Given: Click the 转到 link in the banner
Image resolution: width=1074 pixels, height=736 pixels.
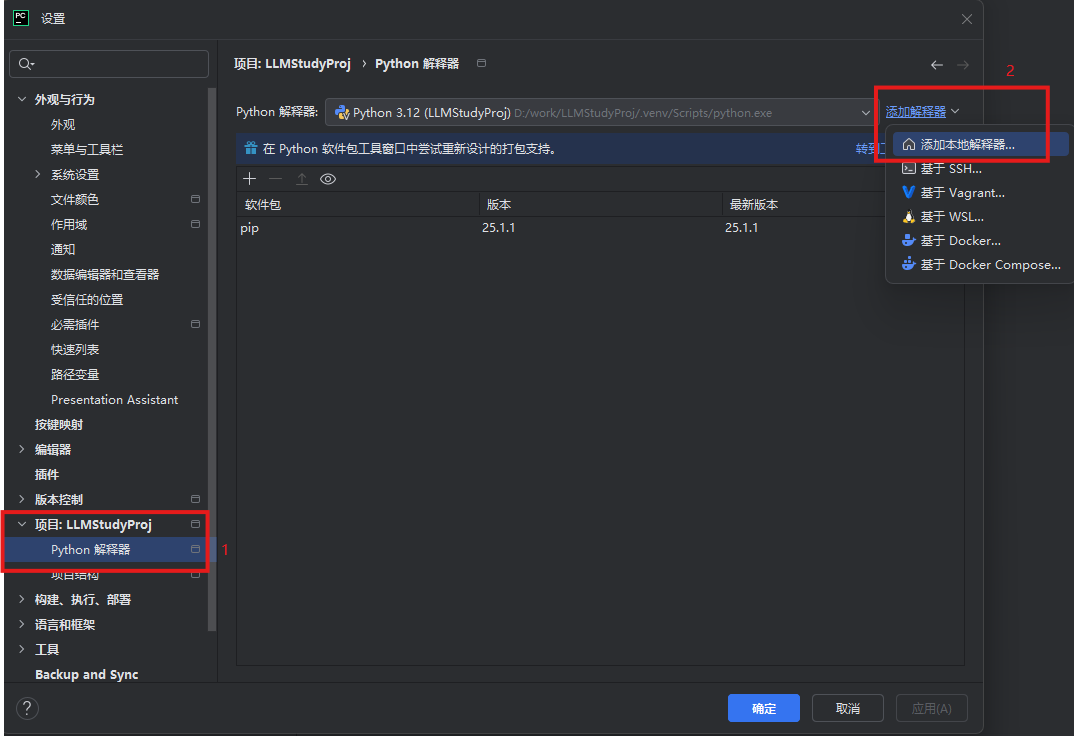Looking at the screenshot, I should [x=870, y=149].
